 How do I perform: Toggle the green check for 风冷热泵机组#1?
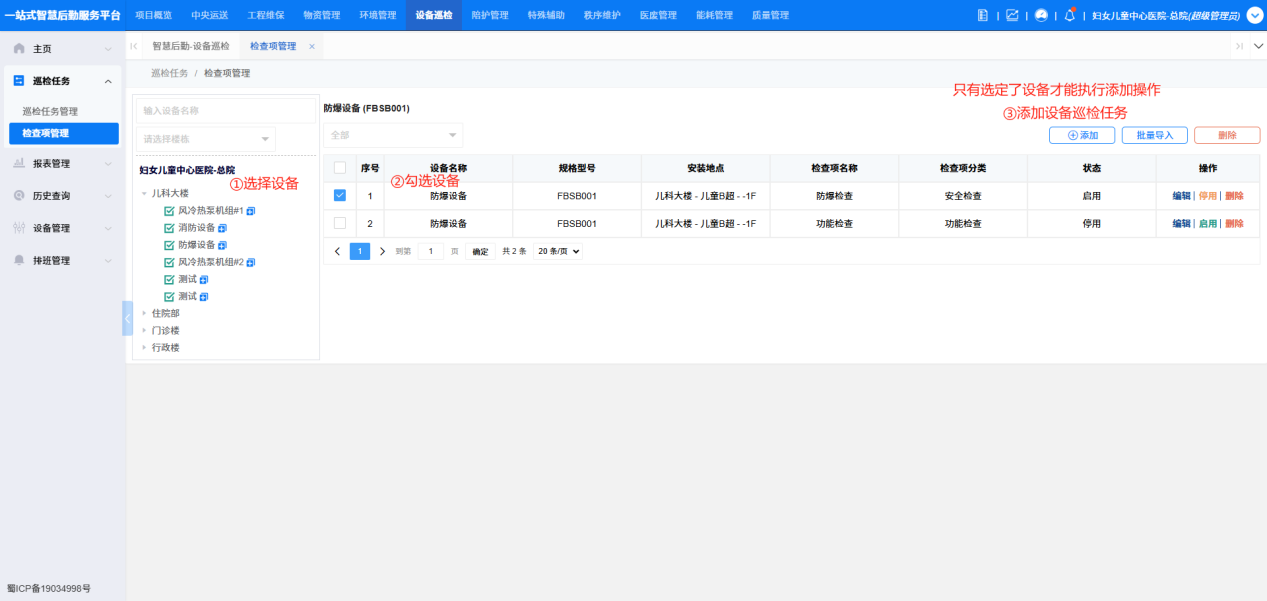click(169, 211)
